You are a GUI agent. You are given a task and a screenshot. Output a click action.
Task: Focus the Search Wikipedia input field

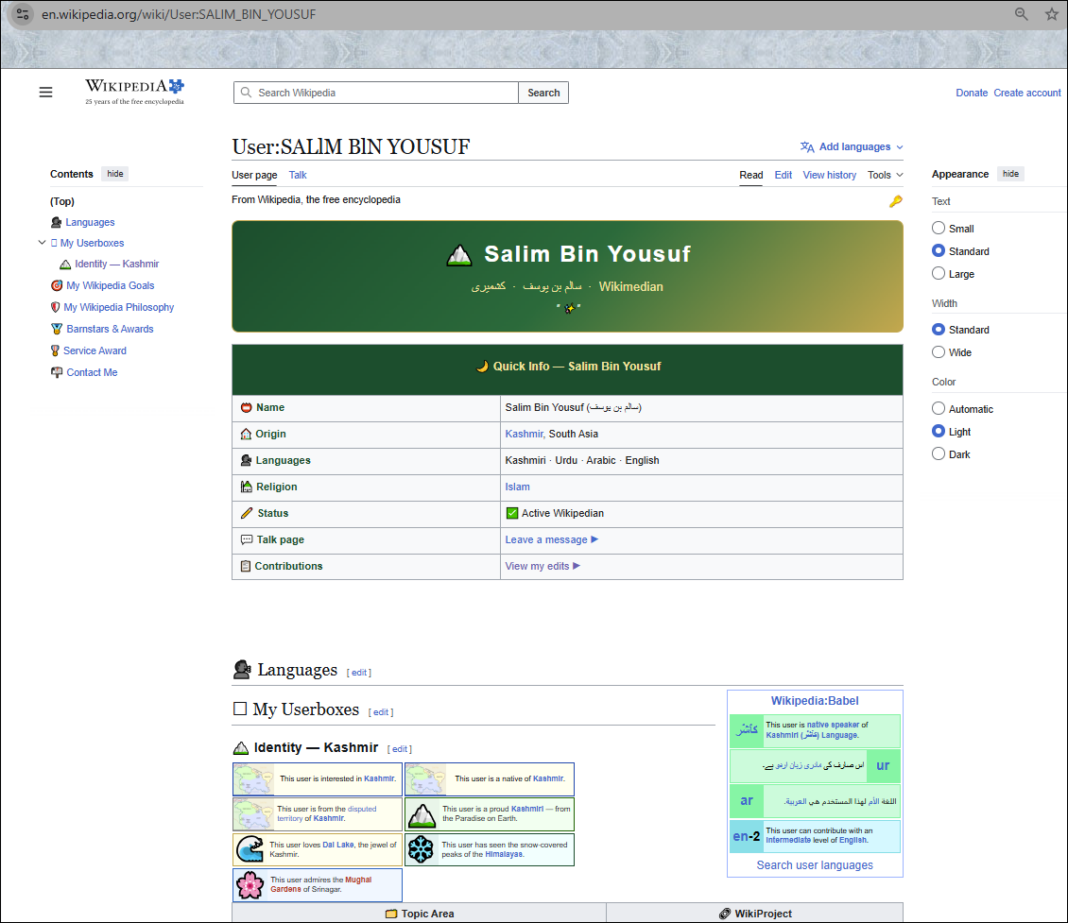pos(376,93)
